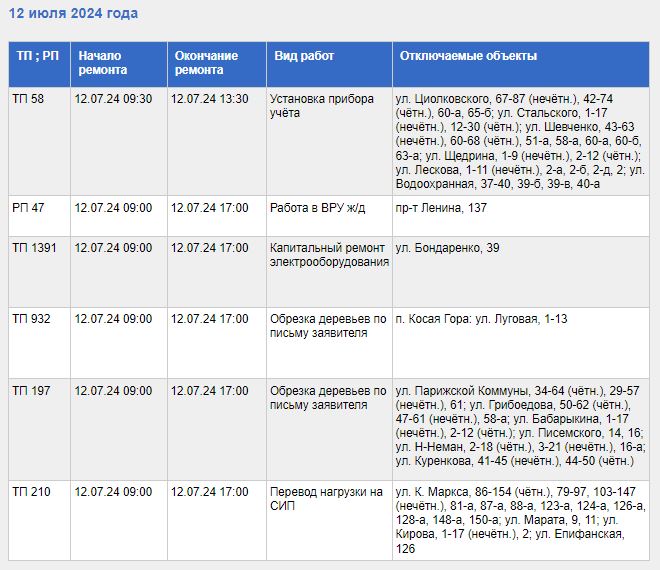Click the "ТП 932" cell
This screenshot has width=660, height=570.
[31, 319]
